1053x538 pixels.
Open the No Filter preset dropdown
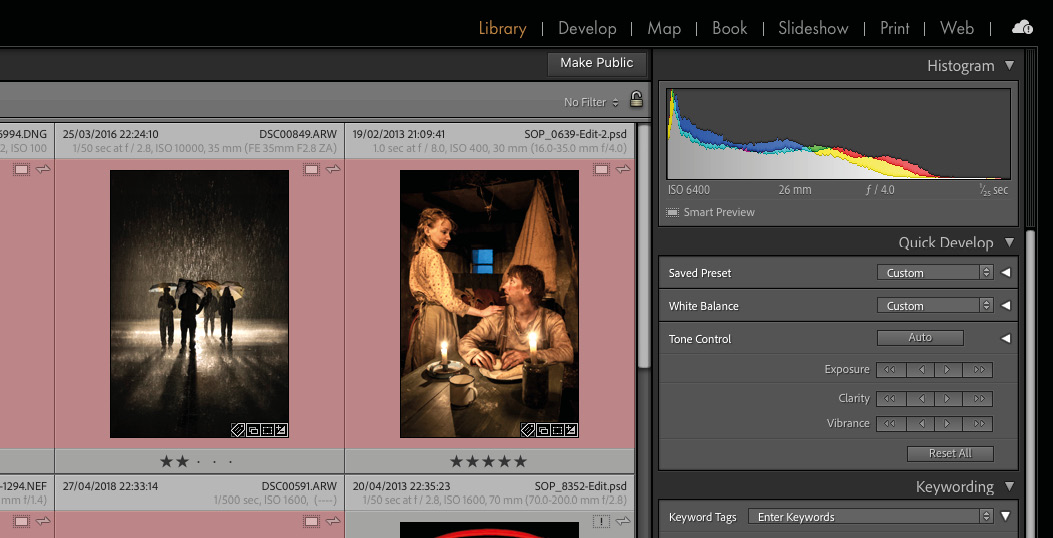pyautogui.click(x=591, y=103)
